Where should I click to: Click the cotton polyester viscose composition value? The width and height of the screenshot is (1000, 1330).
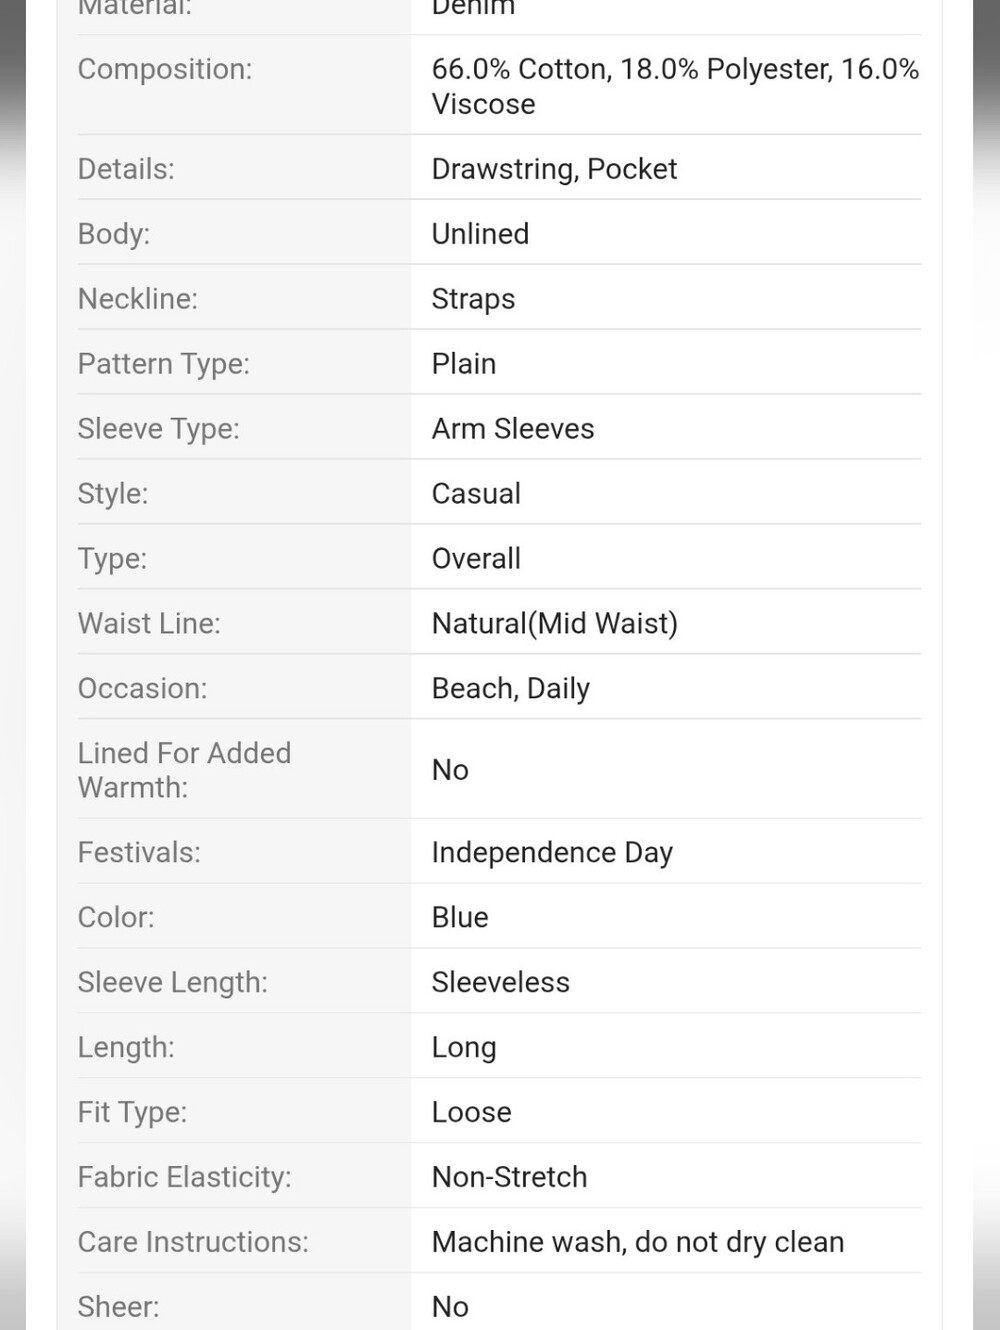pyautogui.click(x=675, y=86)
